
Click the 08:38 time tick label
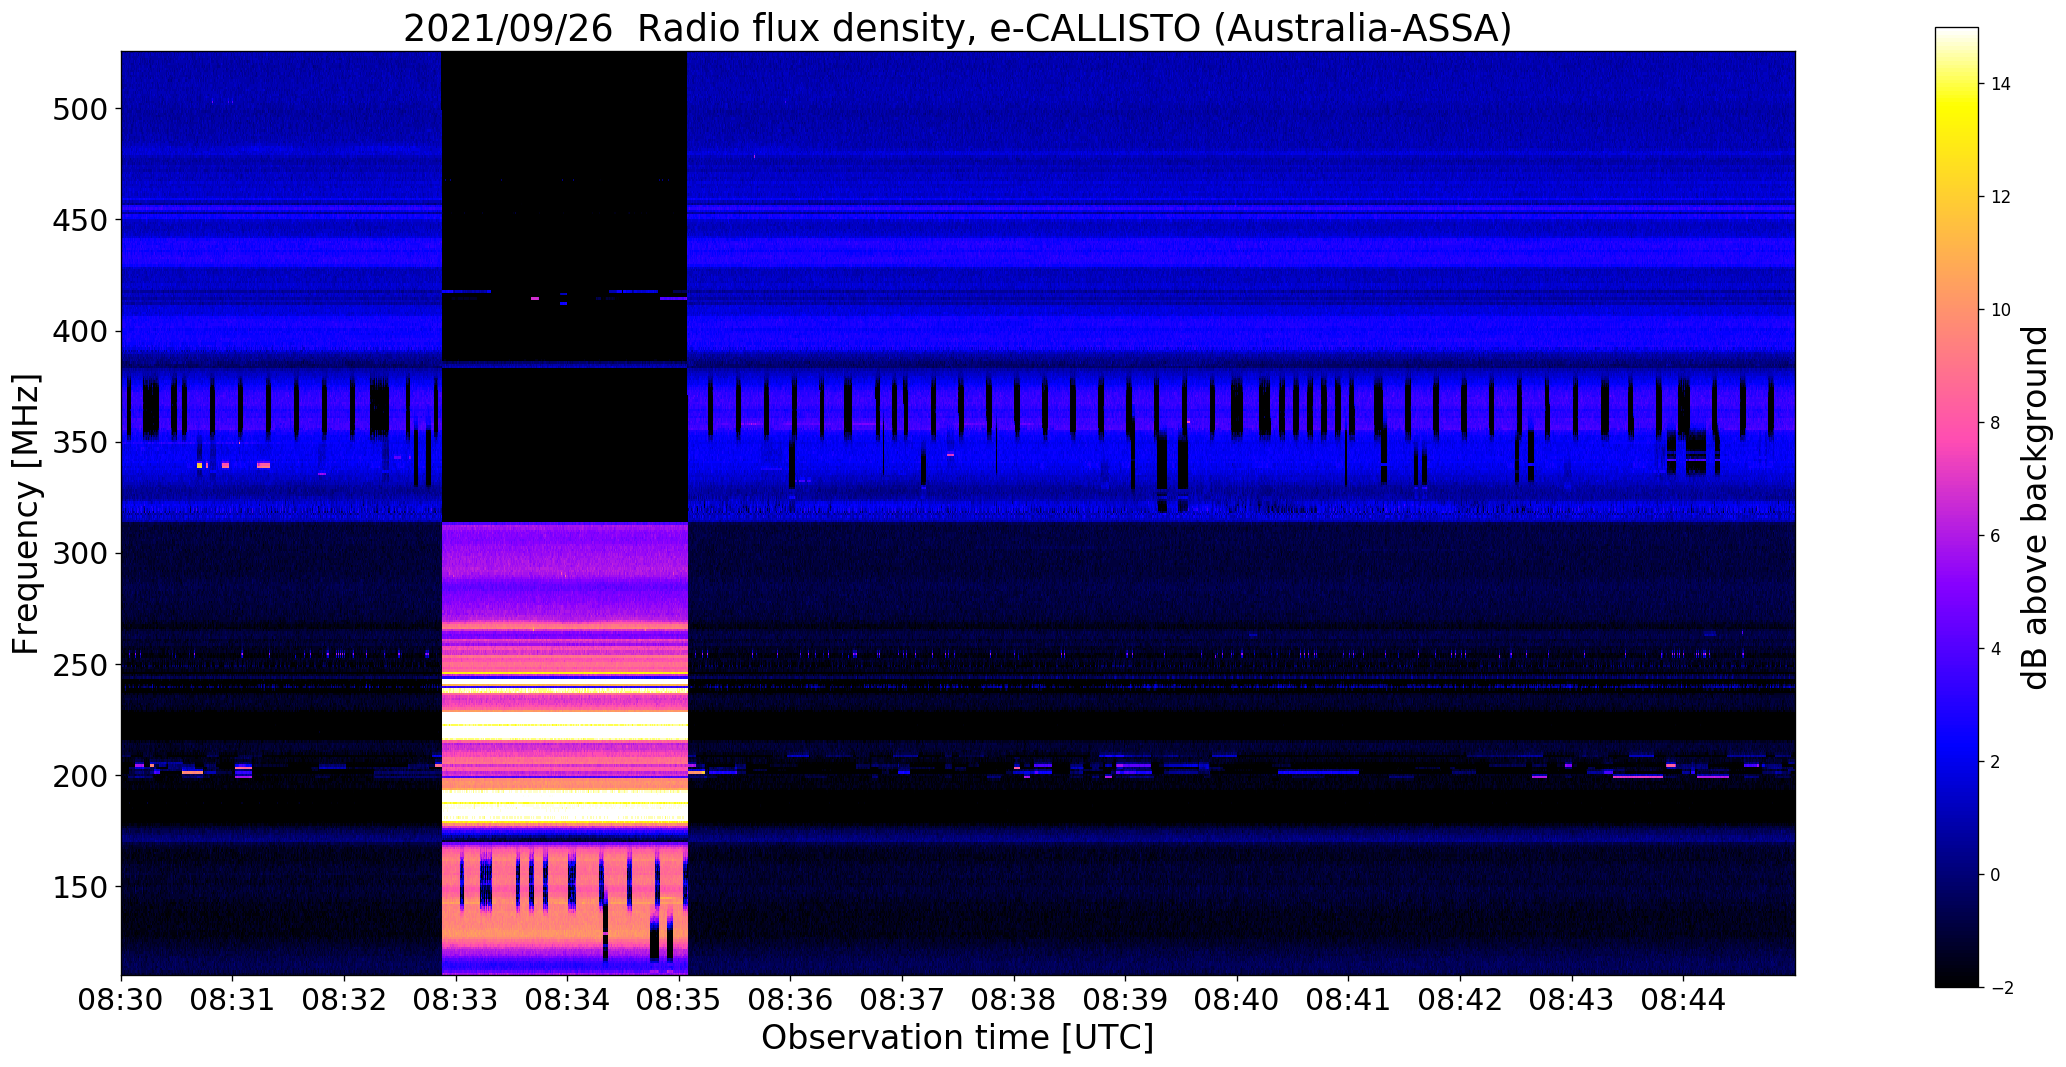coord(1014,1000)
